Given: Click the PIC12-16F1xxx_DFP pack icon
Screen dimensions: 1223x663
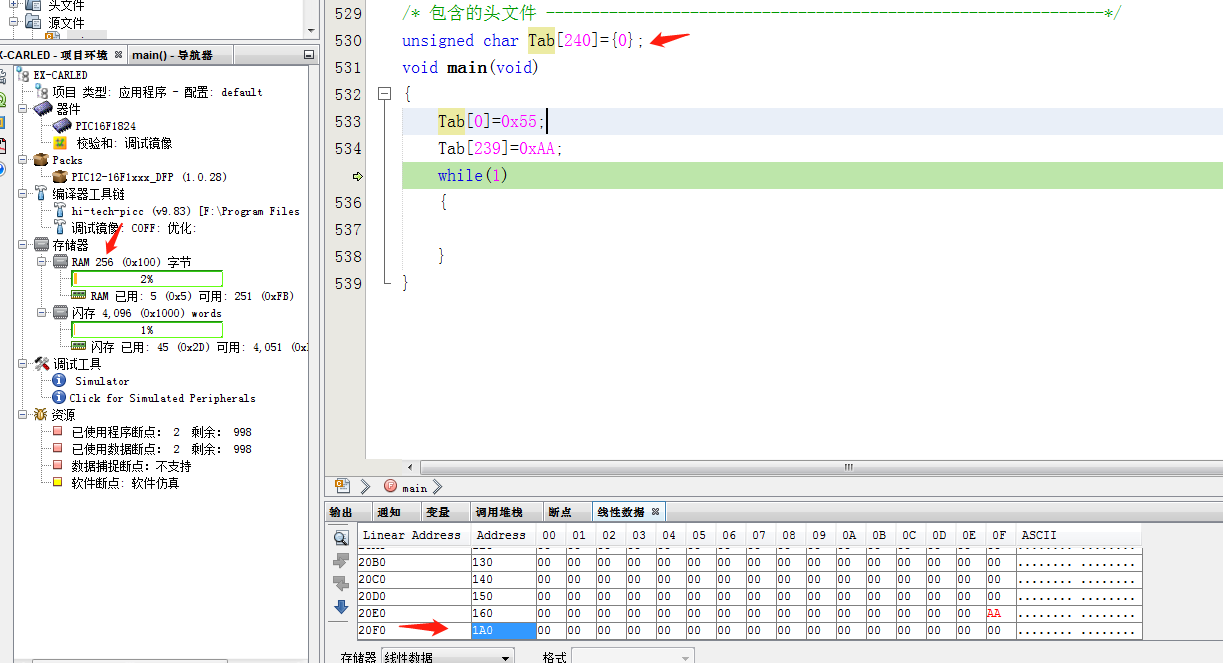Looking at the screenshot, I should [60, 177].
